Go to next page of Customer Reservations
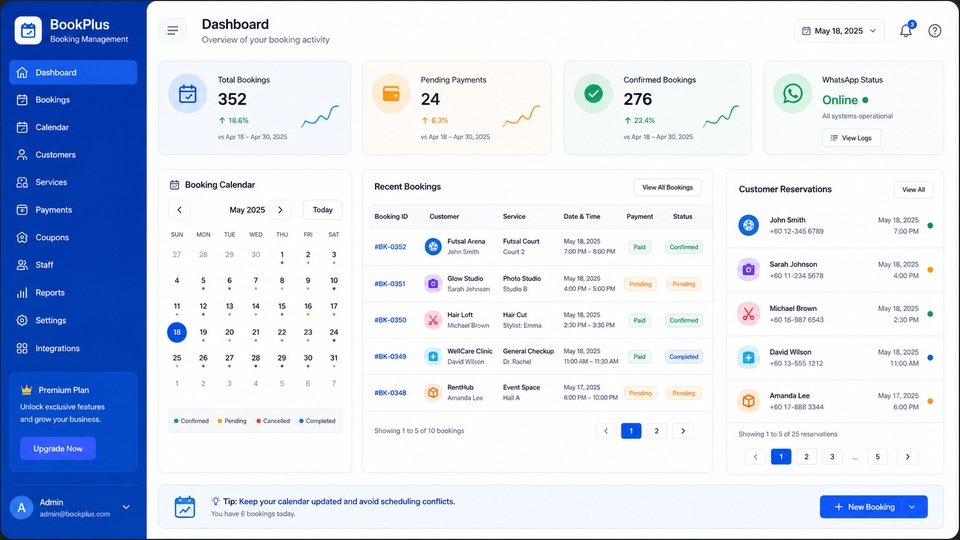The height and width of the screenshot is (540, 960). click(907, 457)
